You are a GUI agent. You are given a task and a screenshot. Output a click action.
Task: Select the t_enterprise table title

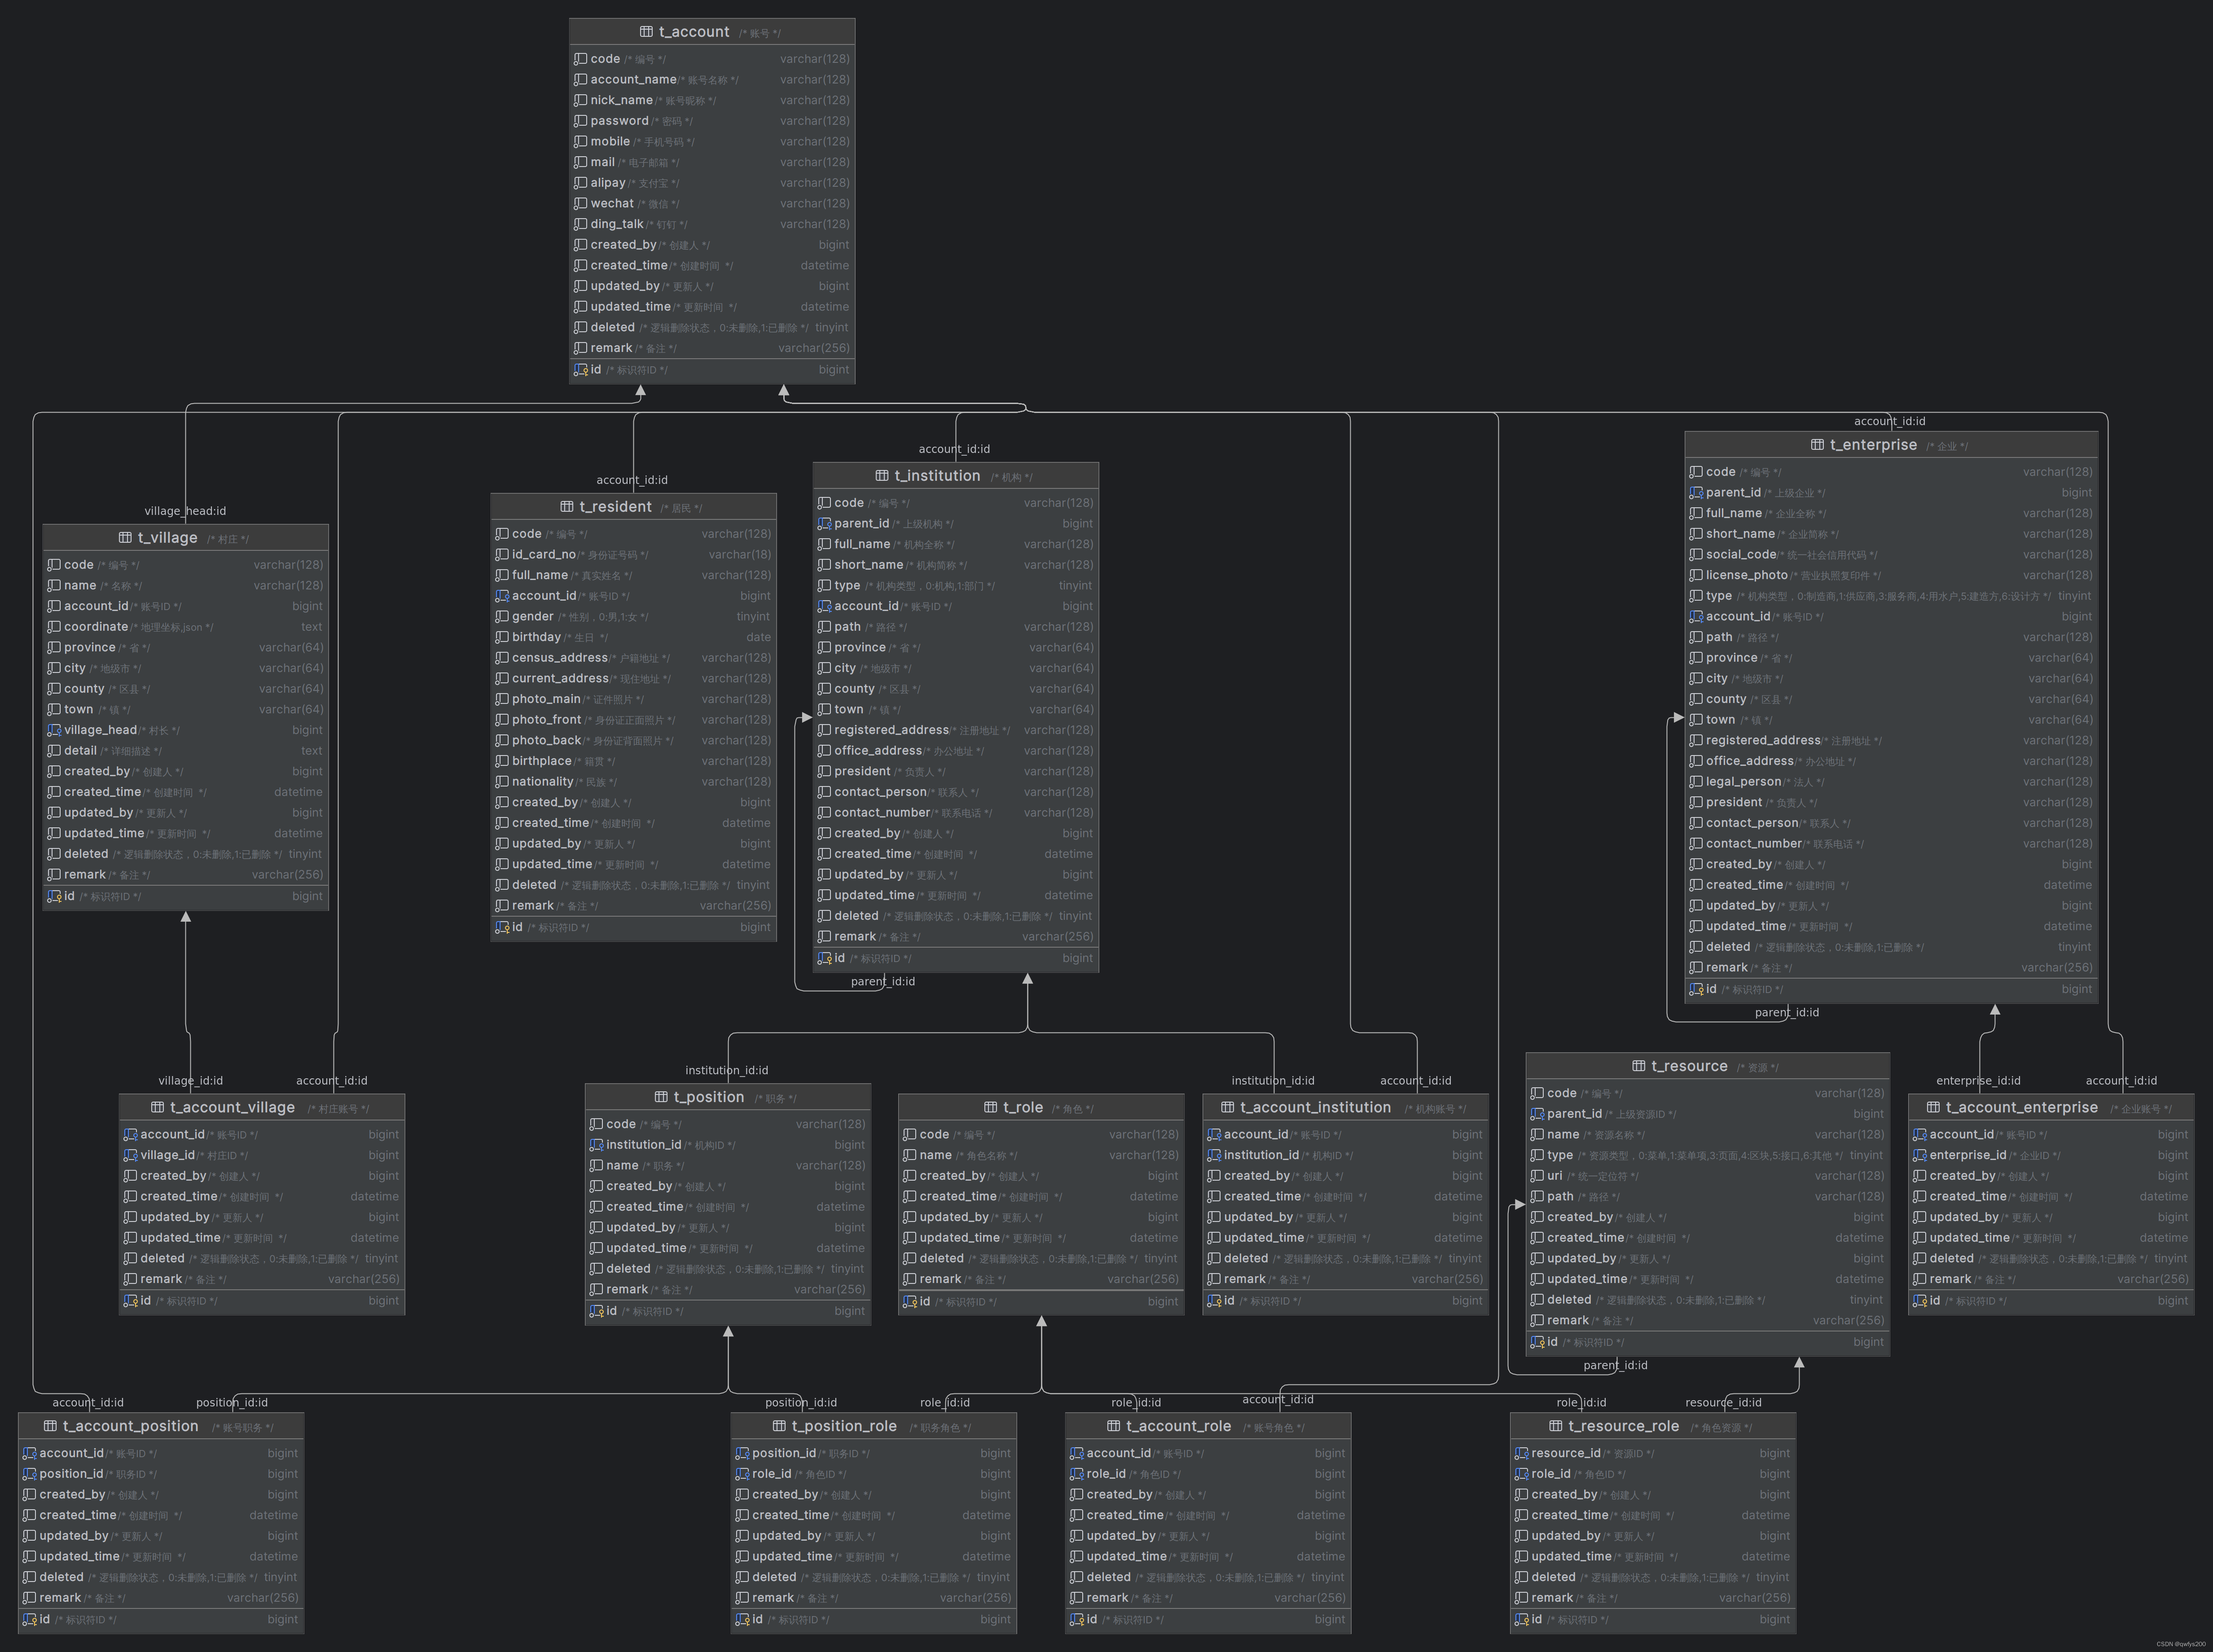click(x=1873, y=445)
